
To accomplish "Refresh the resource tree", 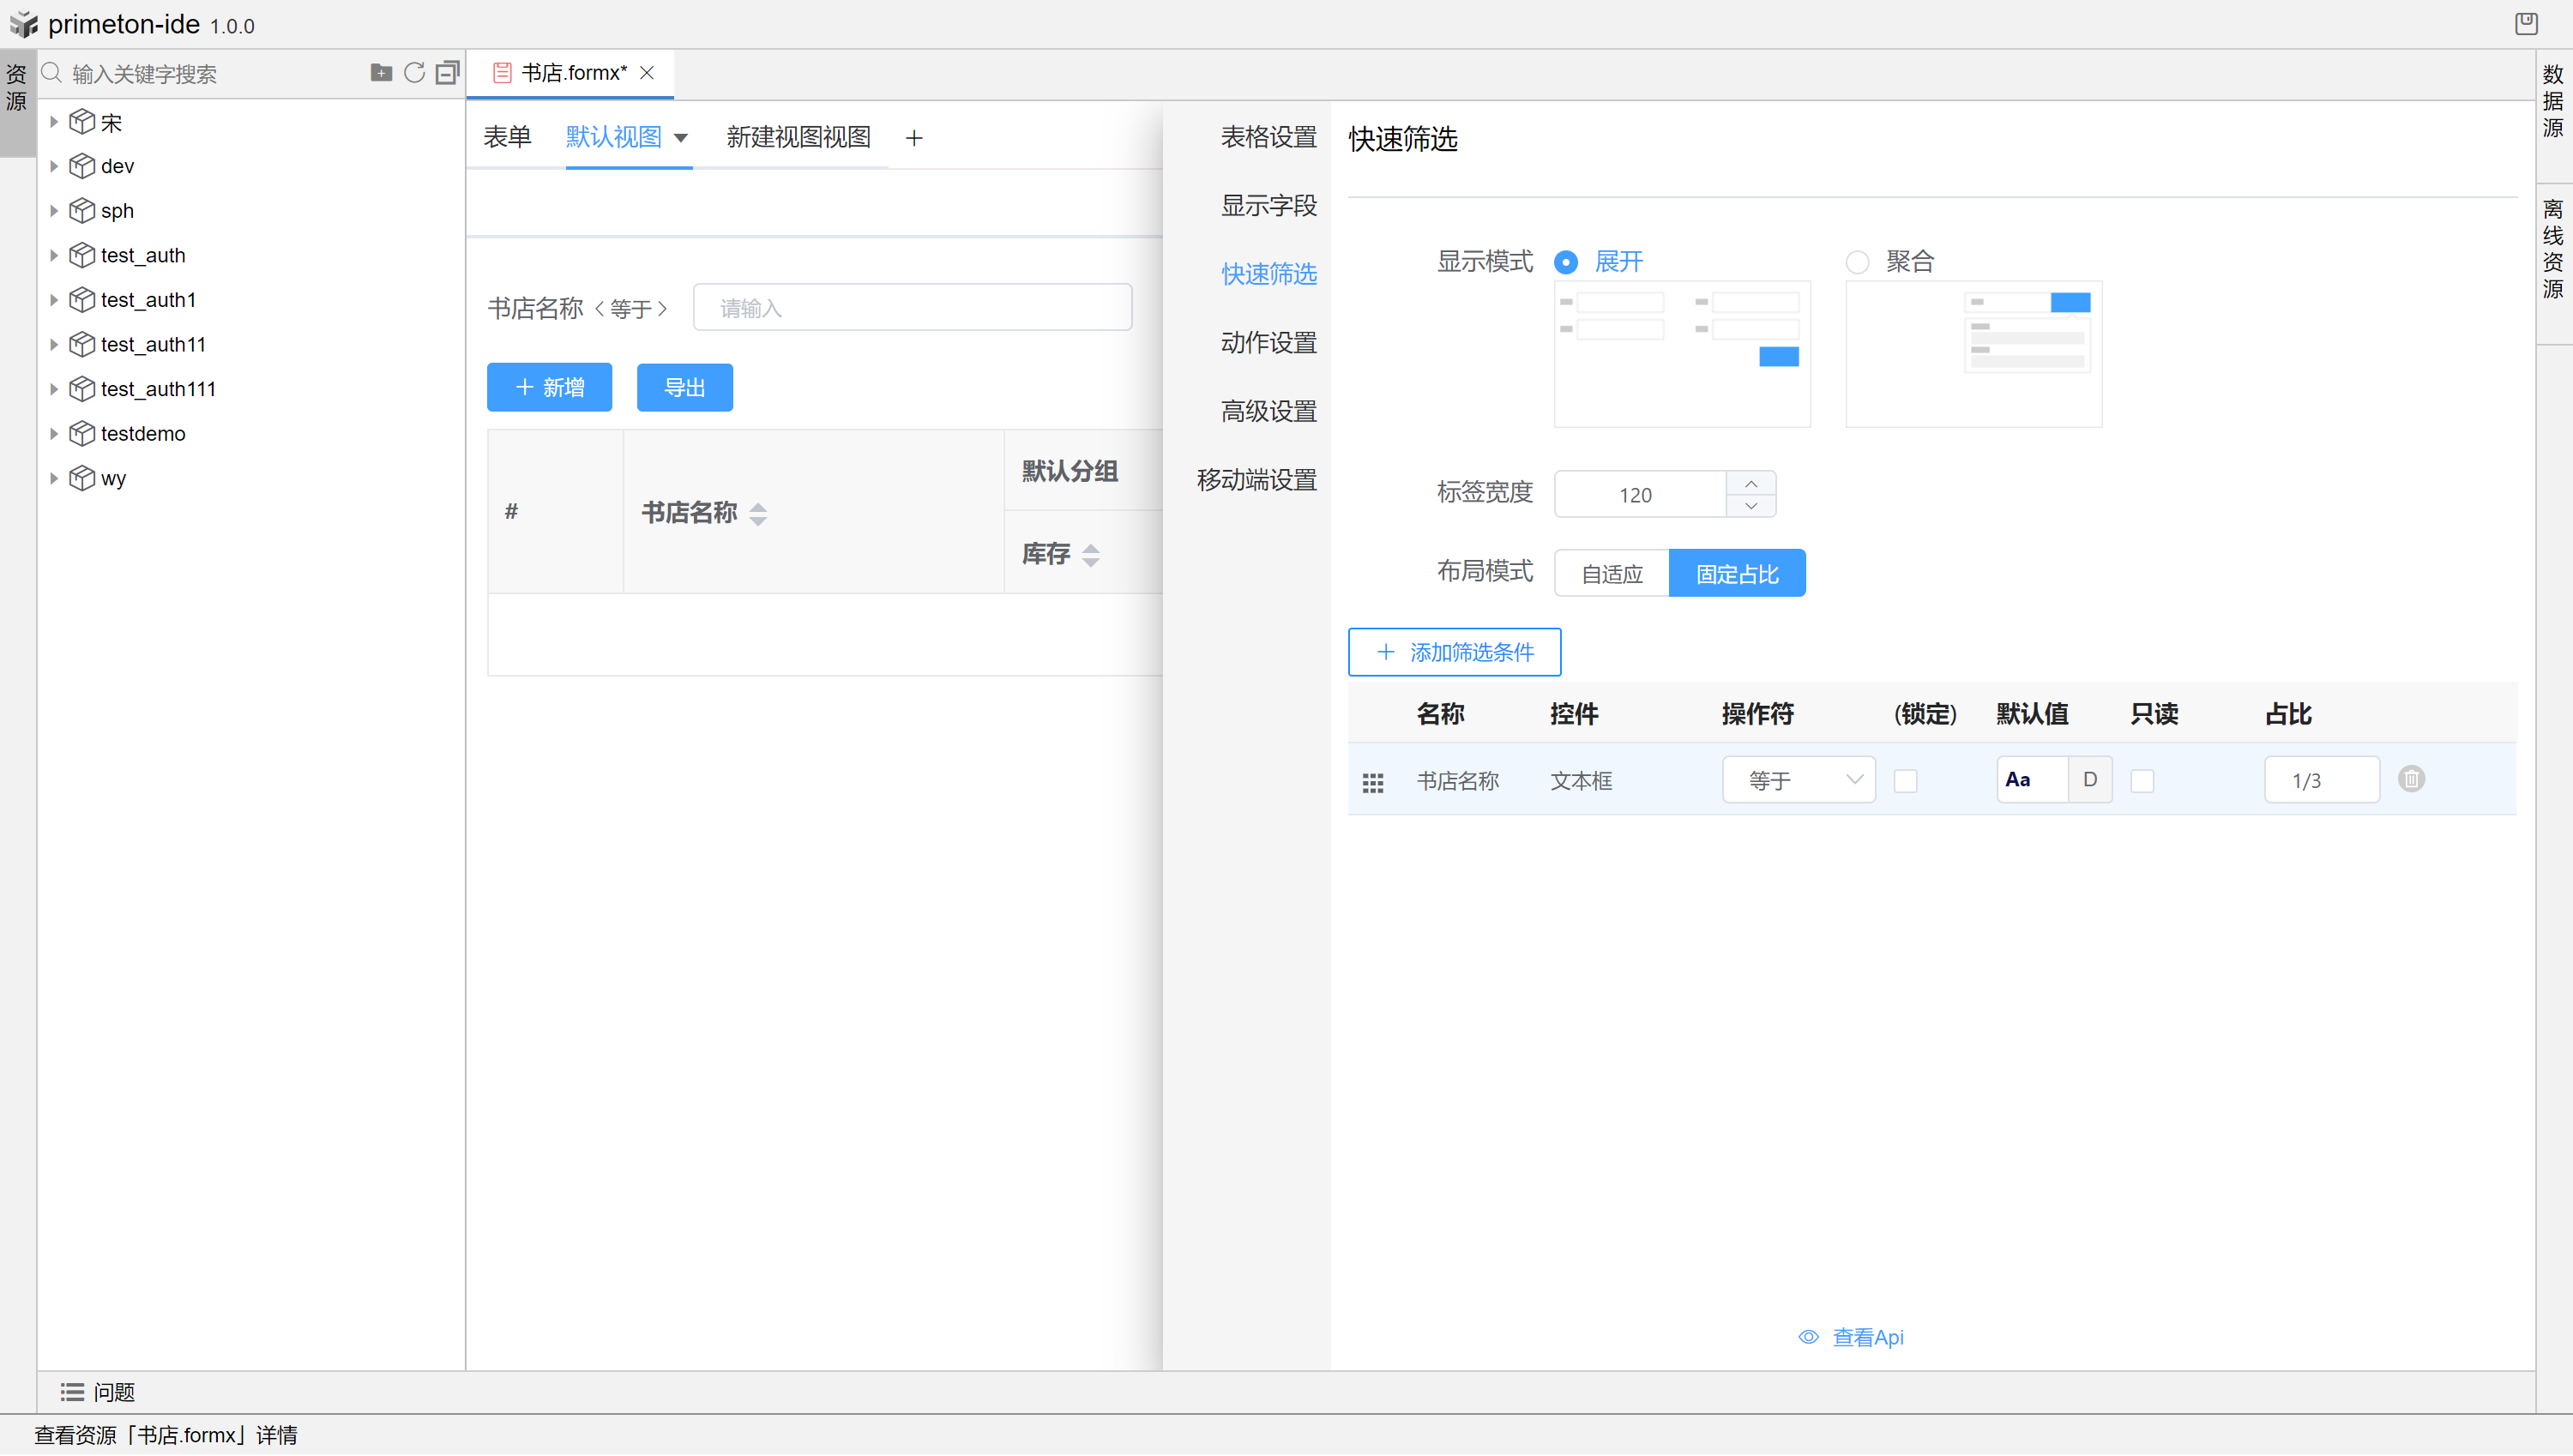I will (x=414, y=73).
